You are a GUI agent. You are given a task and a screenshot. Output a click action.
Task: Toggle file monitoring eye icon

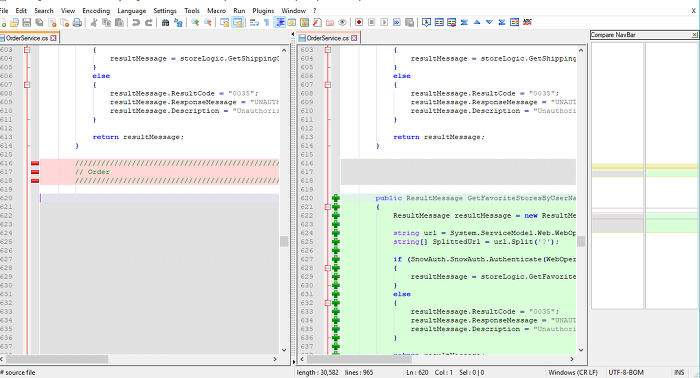[342, 22]
